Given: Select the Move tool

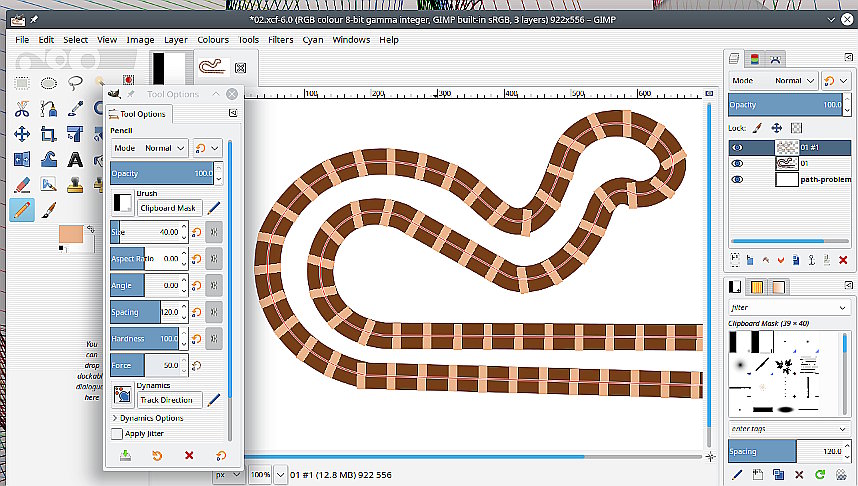Looking at the screenshot, I should (21, 134).
